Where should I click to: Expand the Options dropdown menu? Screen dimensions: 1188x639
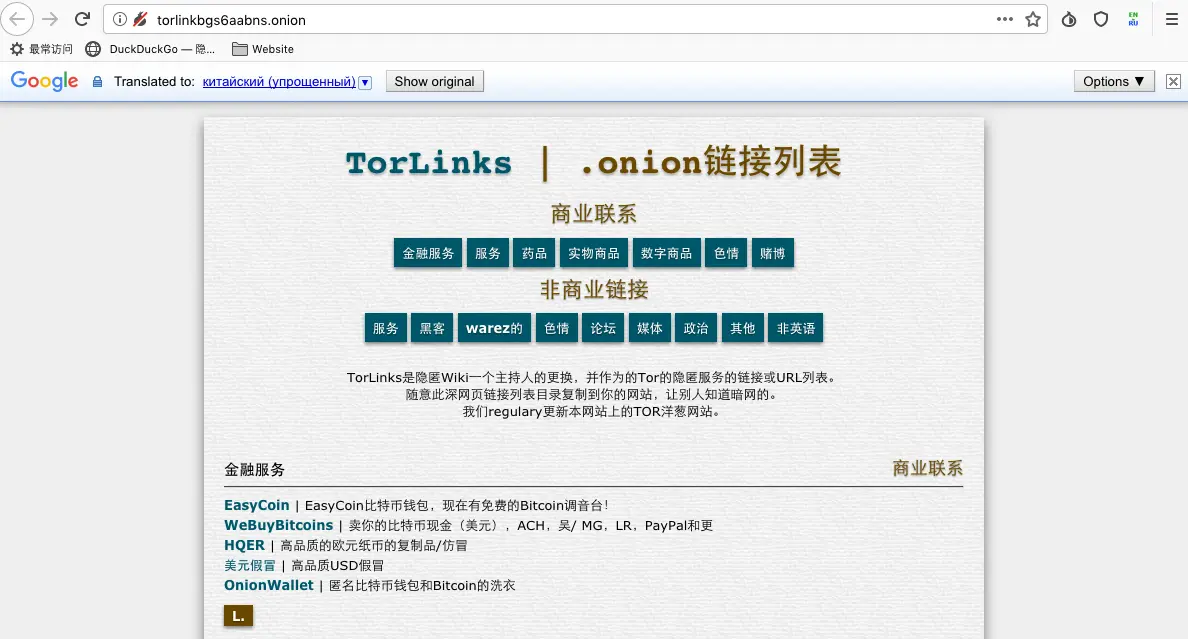point(1114,81)
